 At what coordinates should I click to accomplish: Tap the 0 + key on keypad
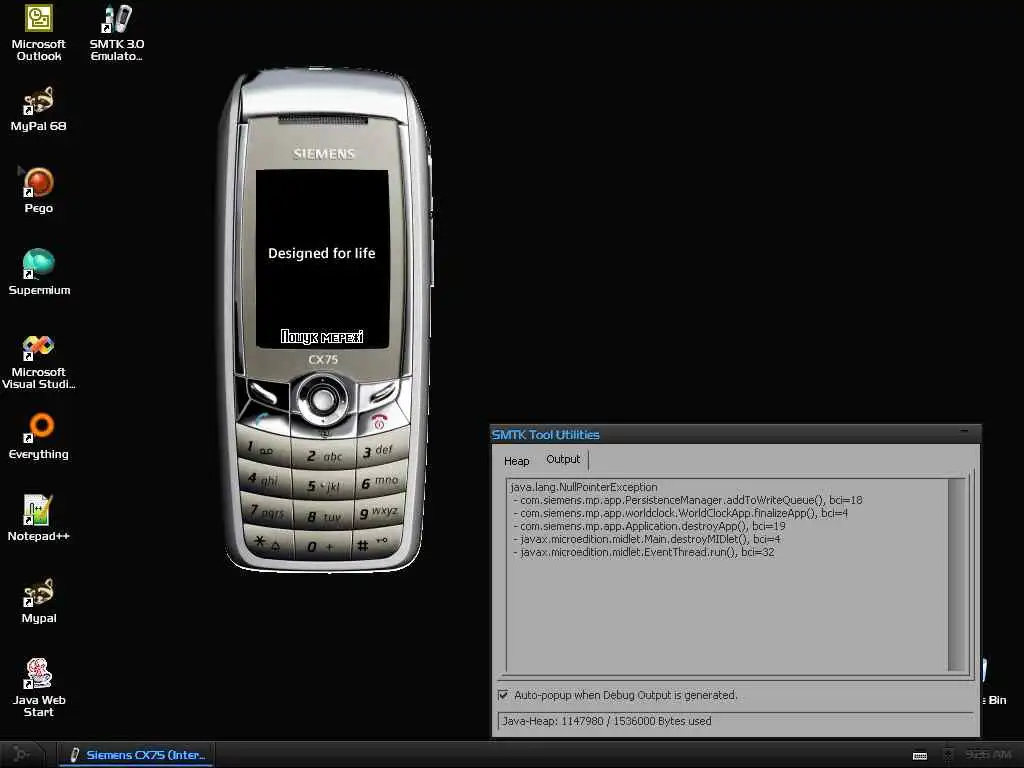(325, 546)
